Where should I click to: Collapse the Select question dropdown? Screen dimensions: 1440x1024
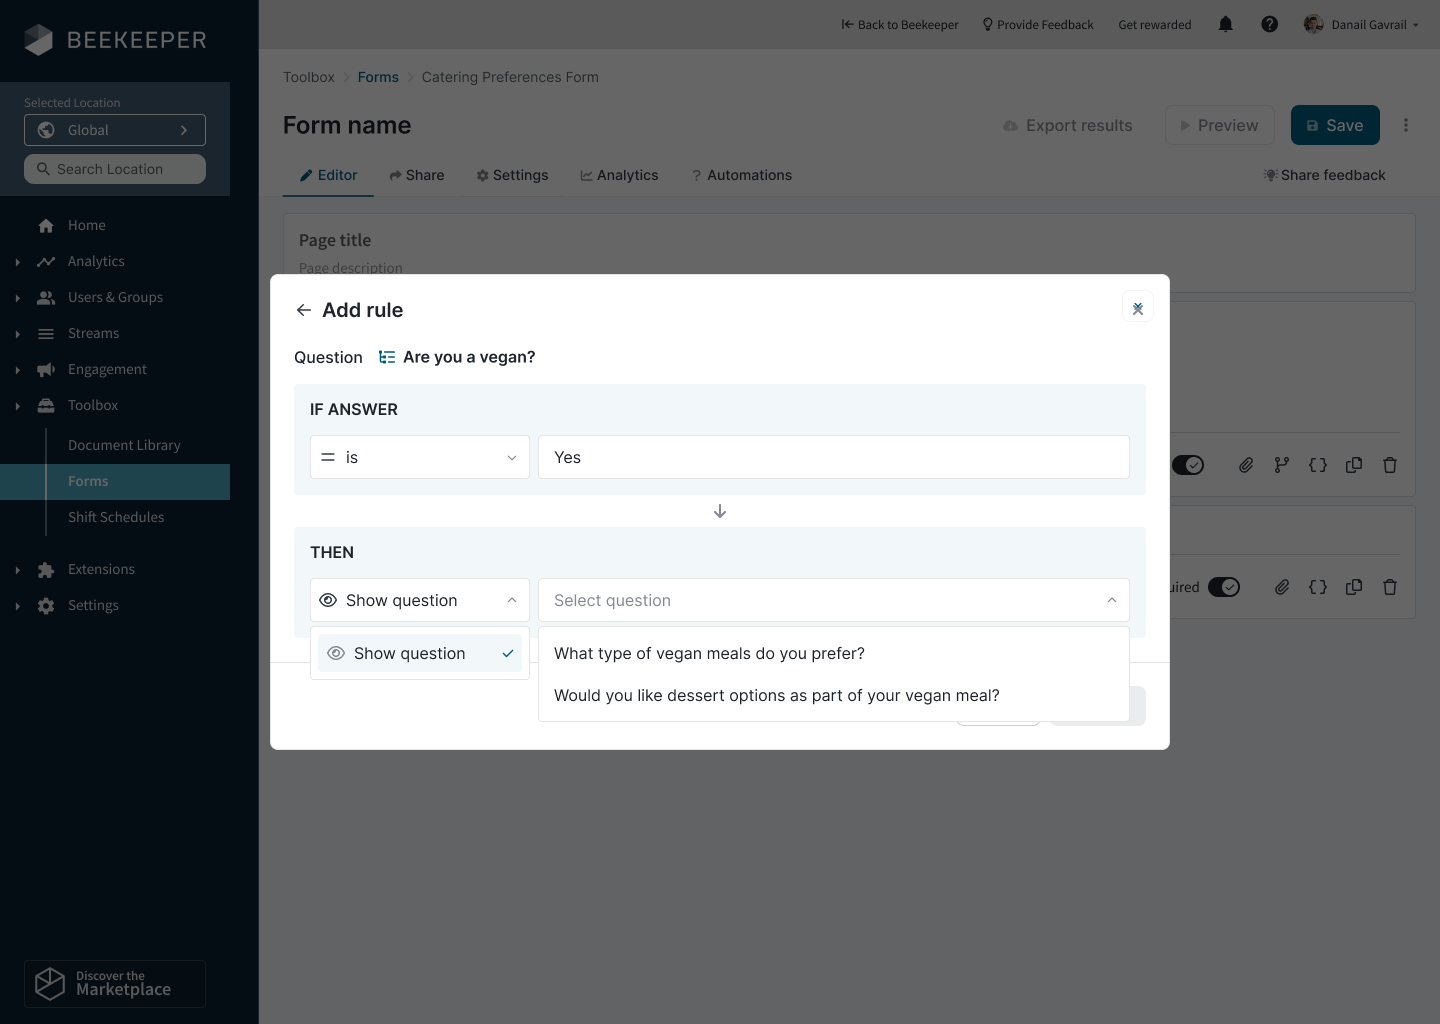1111,600
